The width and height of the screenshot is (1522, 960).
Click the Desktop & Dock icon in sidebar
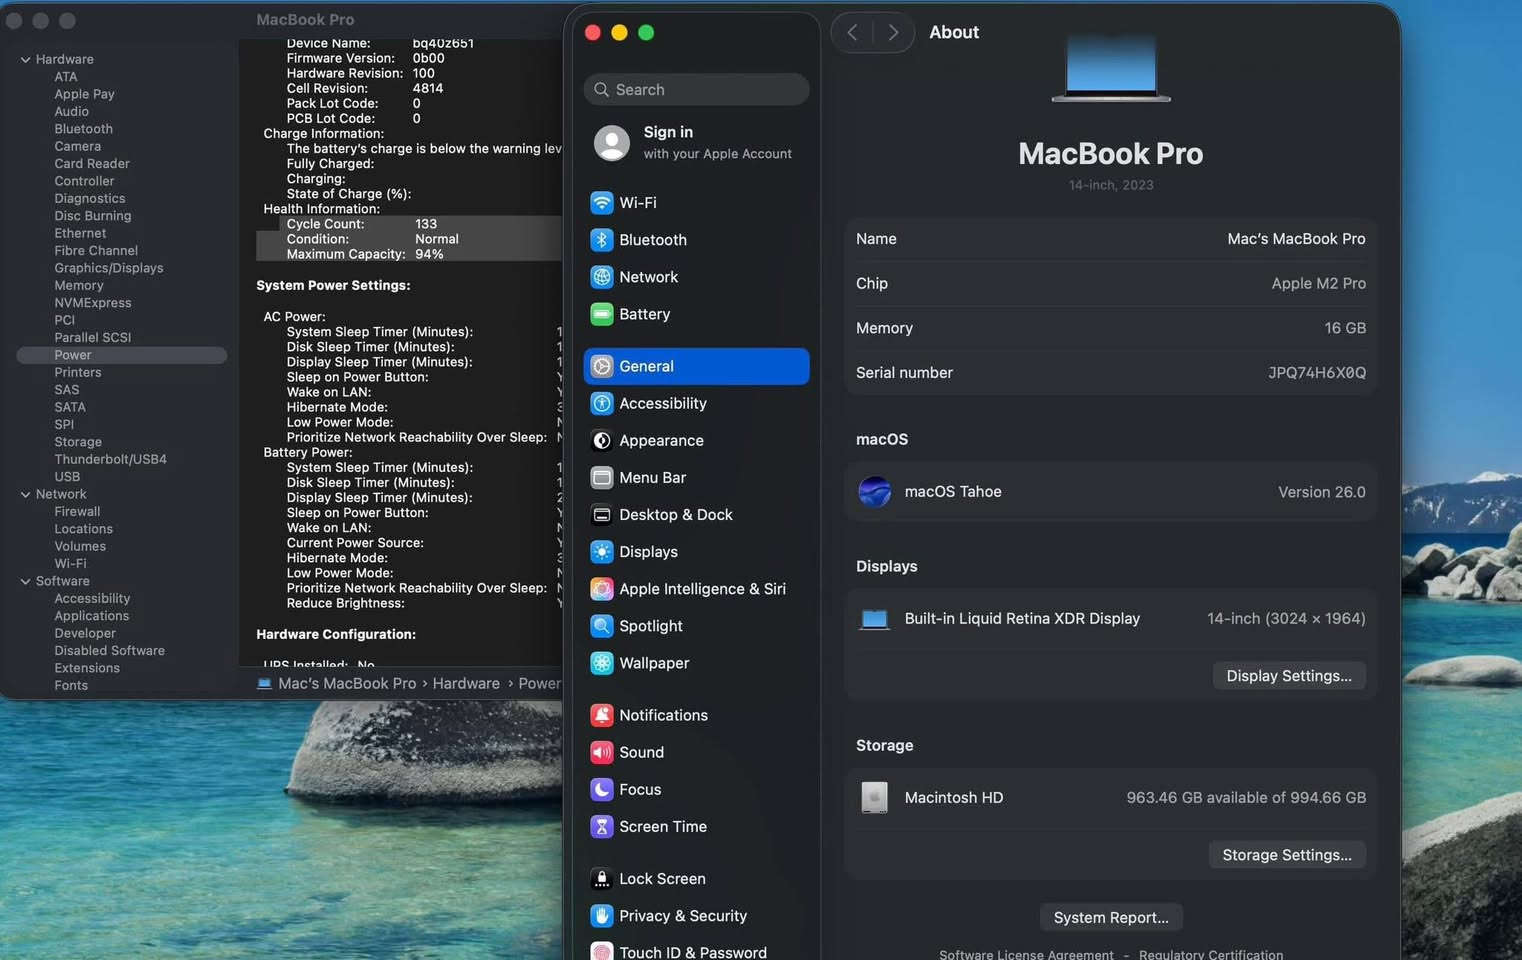point(601,515)
